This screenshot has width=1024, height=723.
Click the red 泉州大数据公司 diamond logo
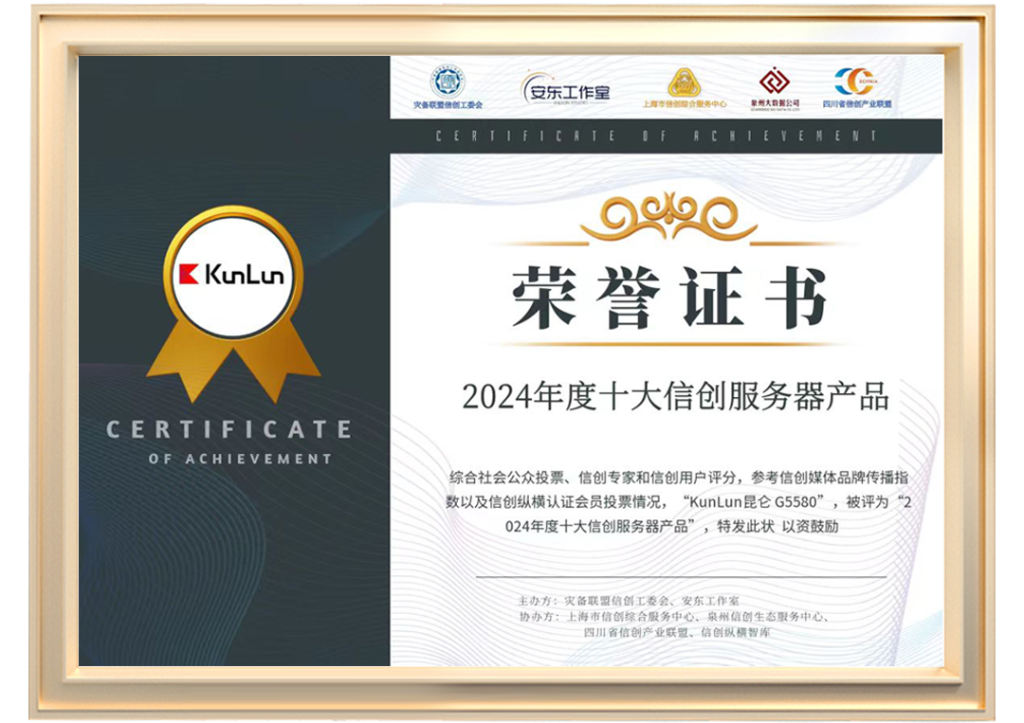point(775,81)
